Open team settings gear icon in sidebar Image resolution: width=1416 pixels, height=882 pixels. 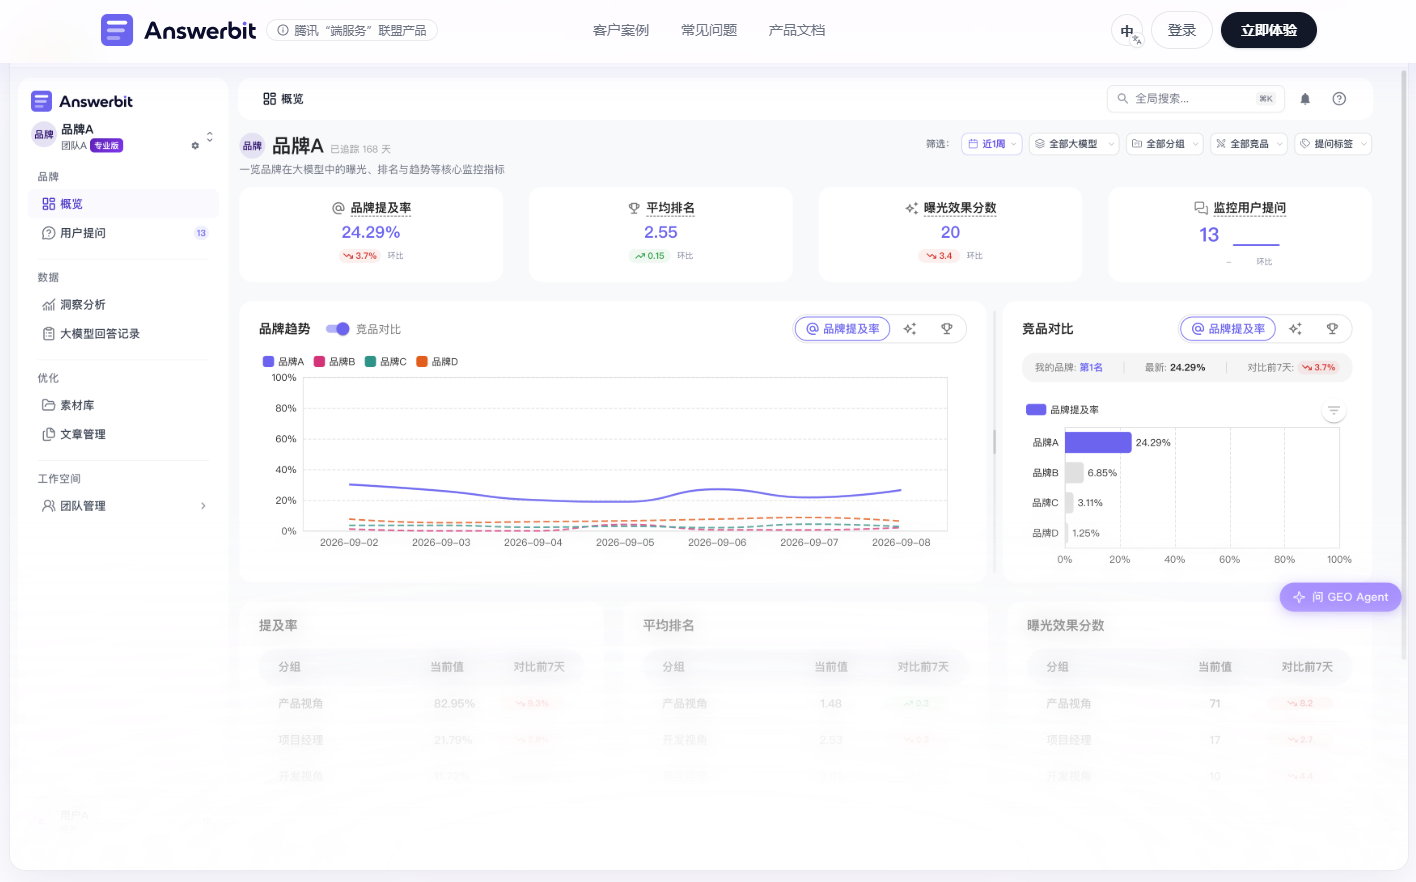pos(195,146)
